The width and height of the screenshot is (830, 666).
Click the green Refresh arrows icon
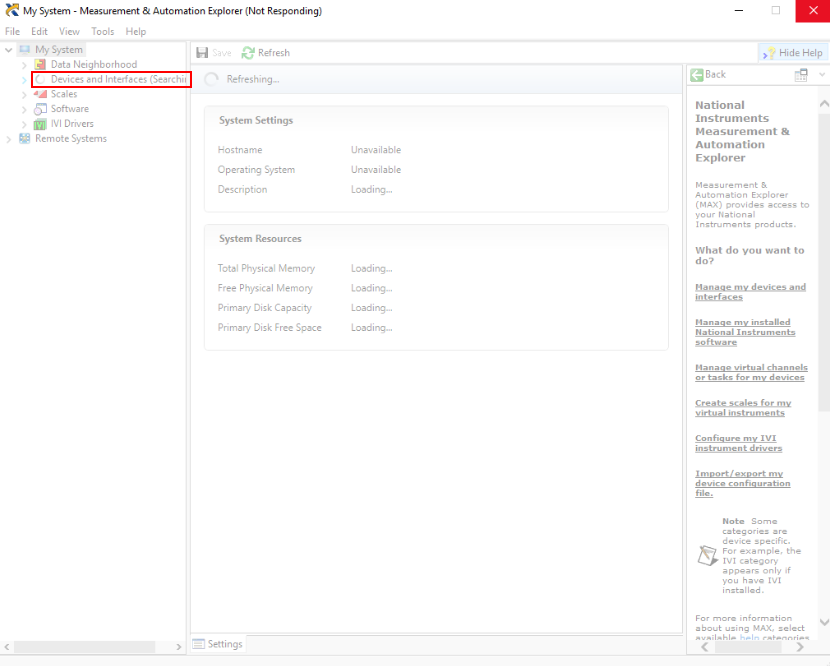coord(248,52)
